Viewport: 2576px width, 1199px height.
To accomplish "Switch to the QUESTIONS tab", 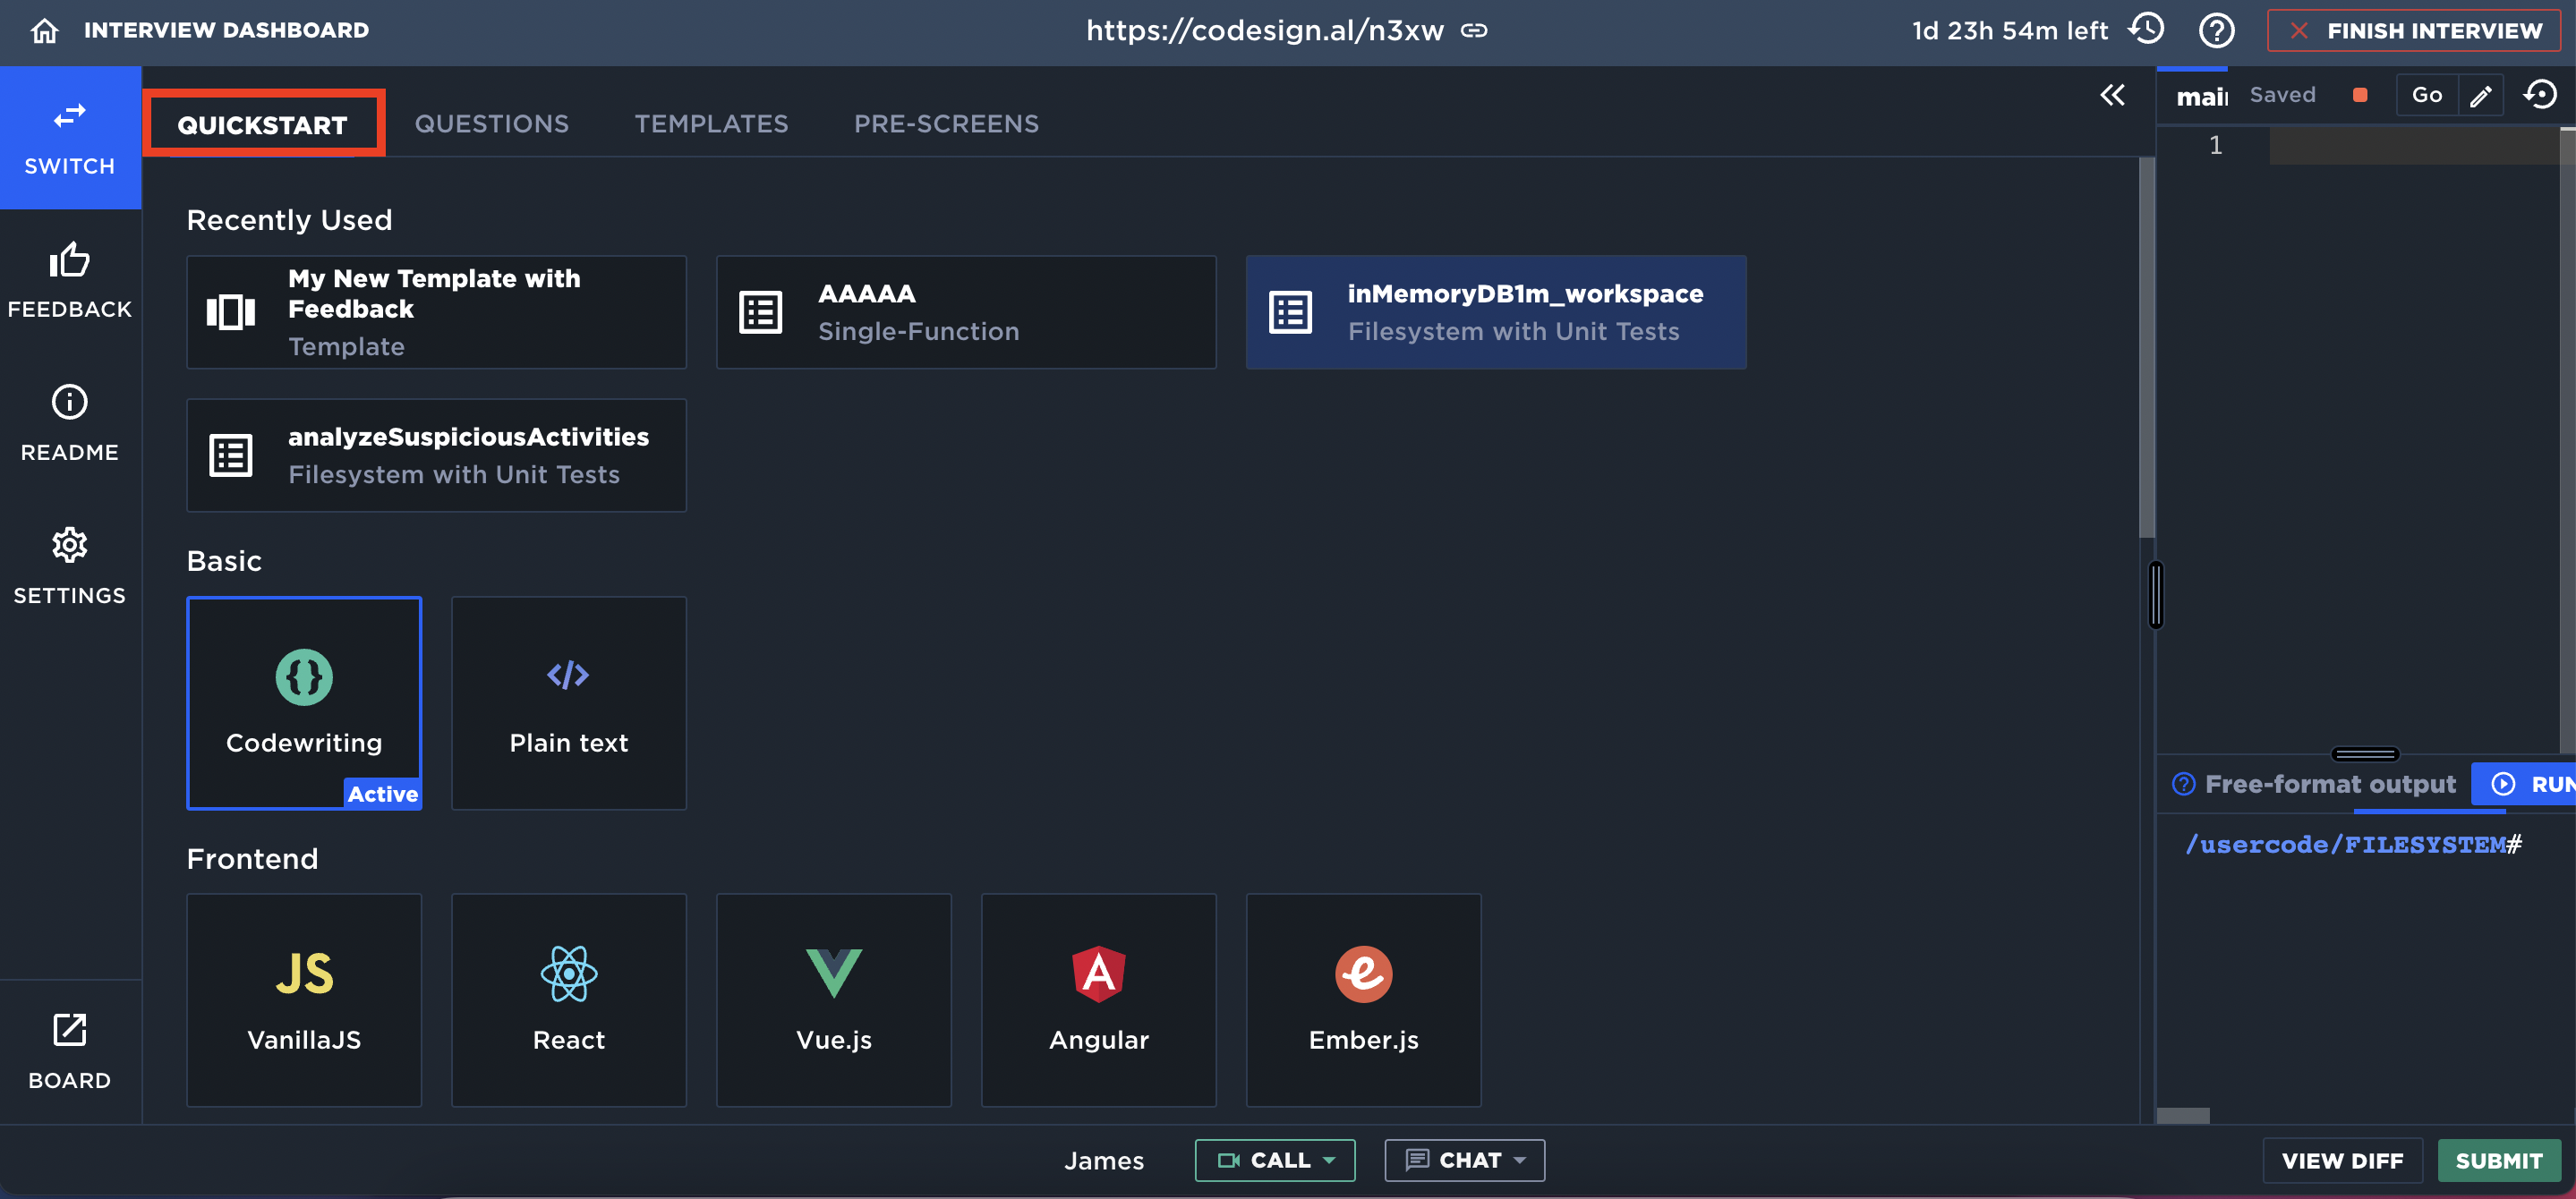I will (x=491, y=124).
